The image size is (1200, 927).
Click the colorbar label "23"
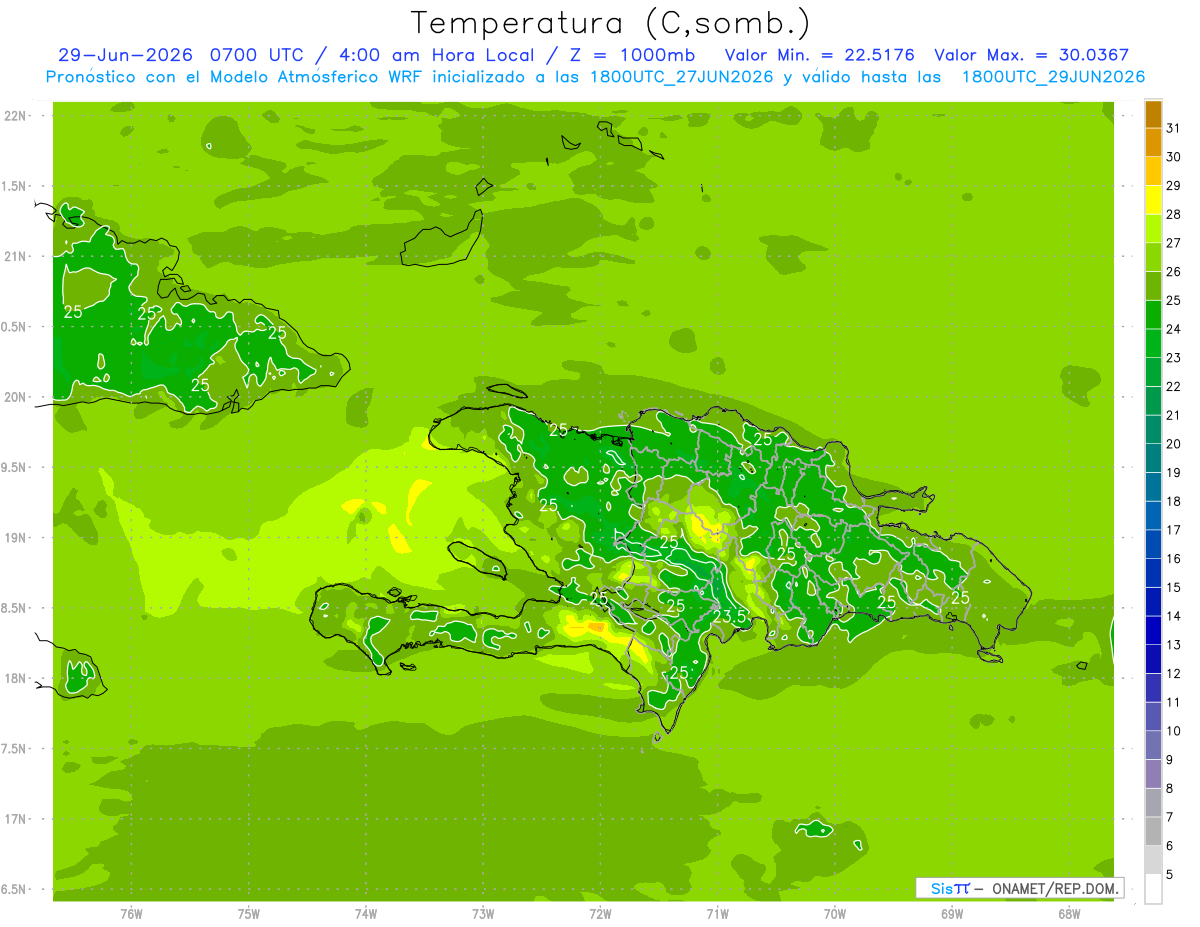(1174, 358)
